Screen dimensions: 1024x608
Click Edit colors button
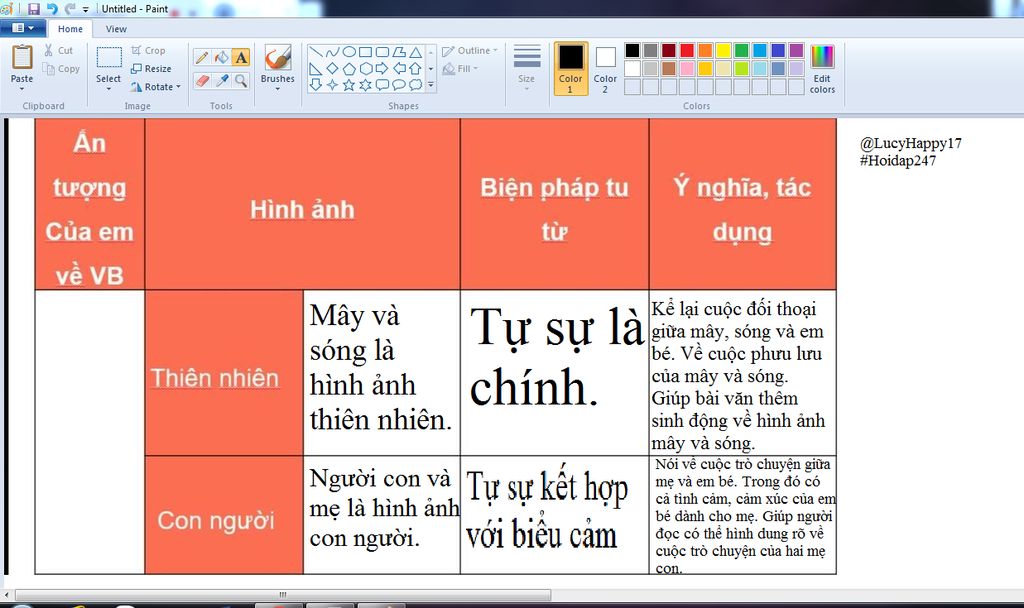click(822, 69)
